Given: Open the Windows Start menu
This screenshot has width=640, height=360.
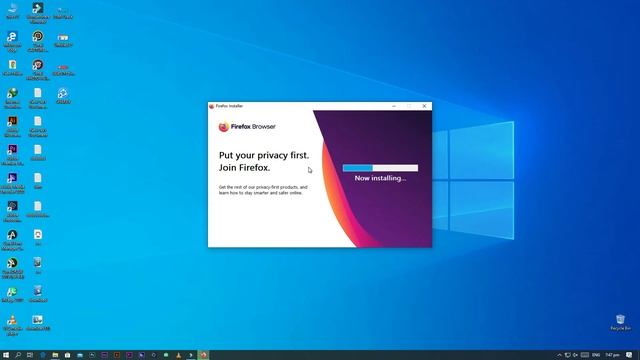Looking at the screenshot, I should [x=6, y=355].
